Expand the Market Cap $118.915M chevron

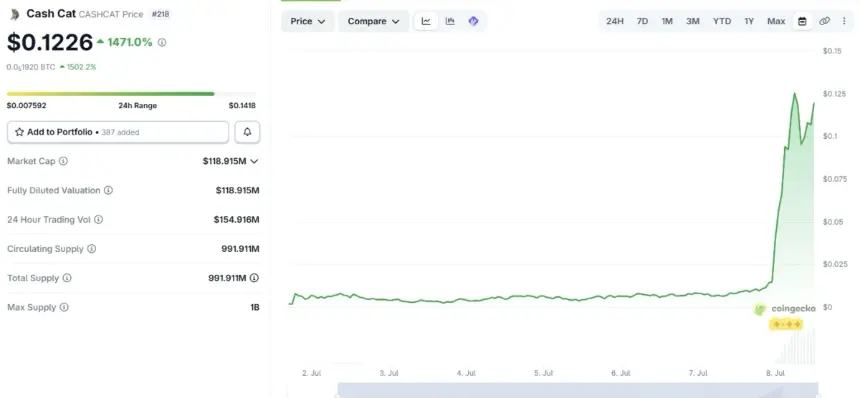click(x=254, y=161)
